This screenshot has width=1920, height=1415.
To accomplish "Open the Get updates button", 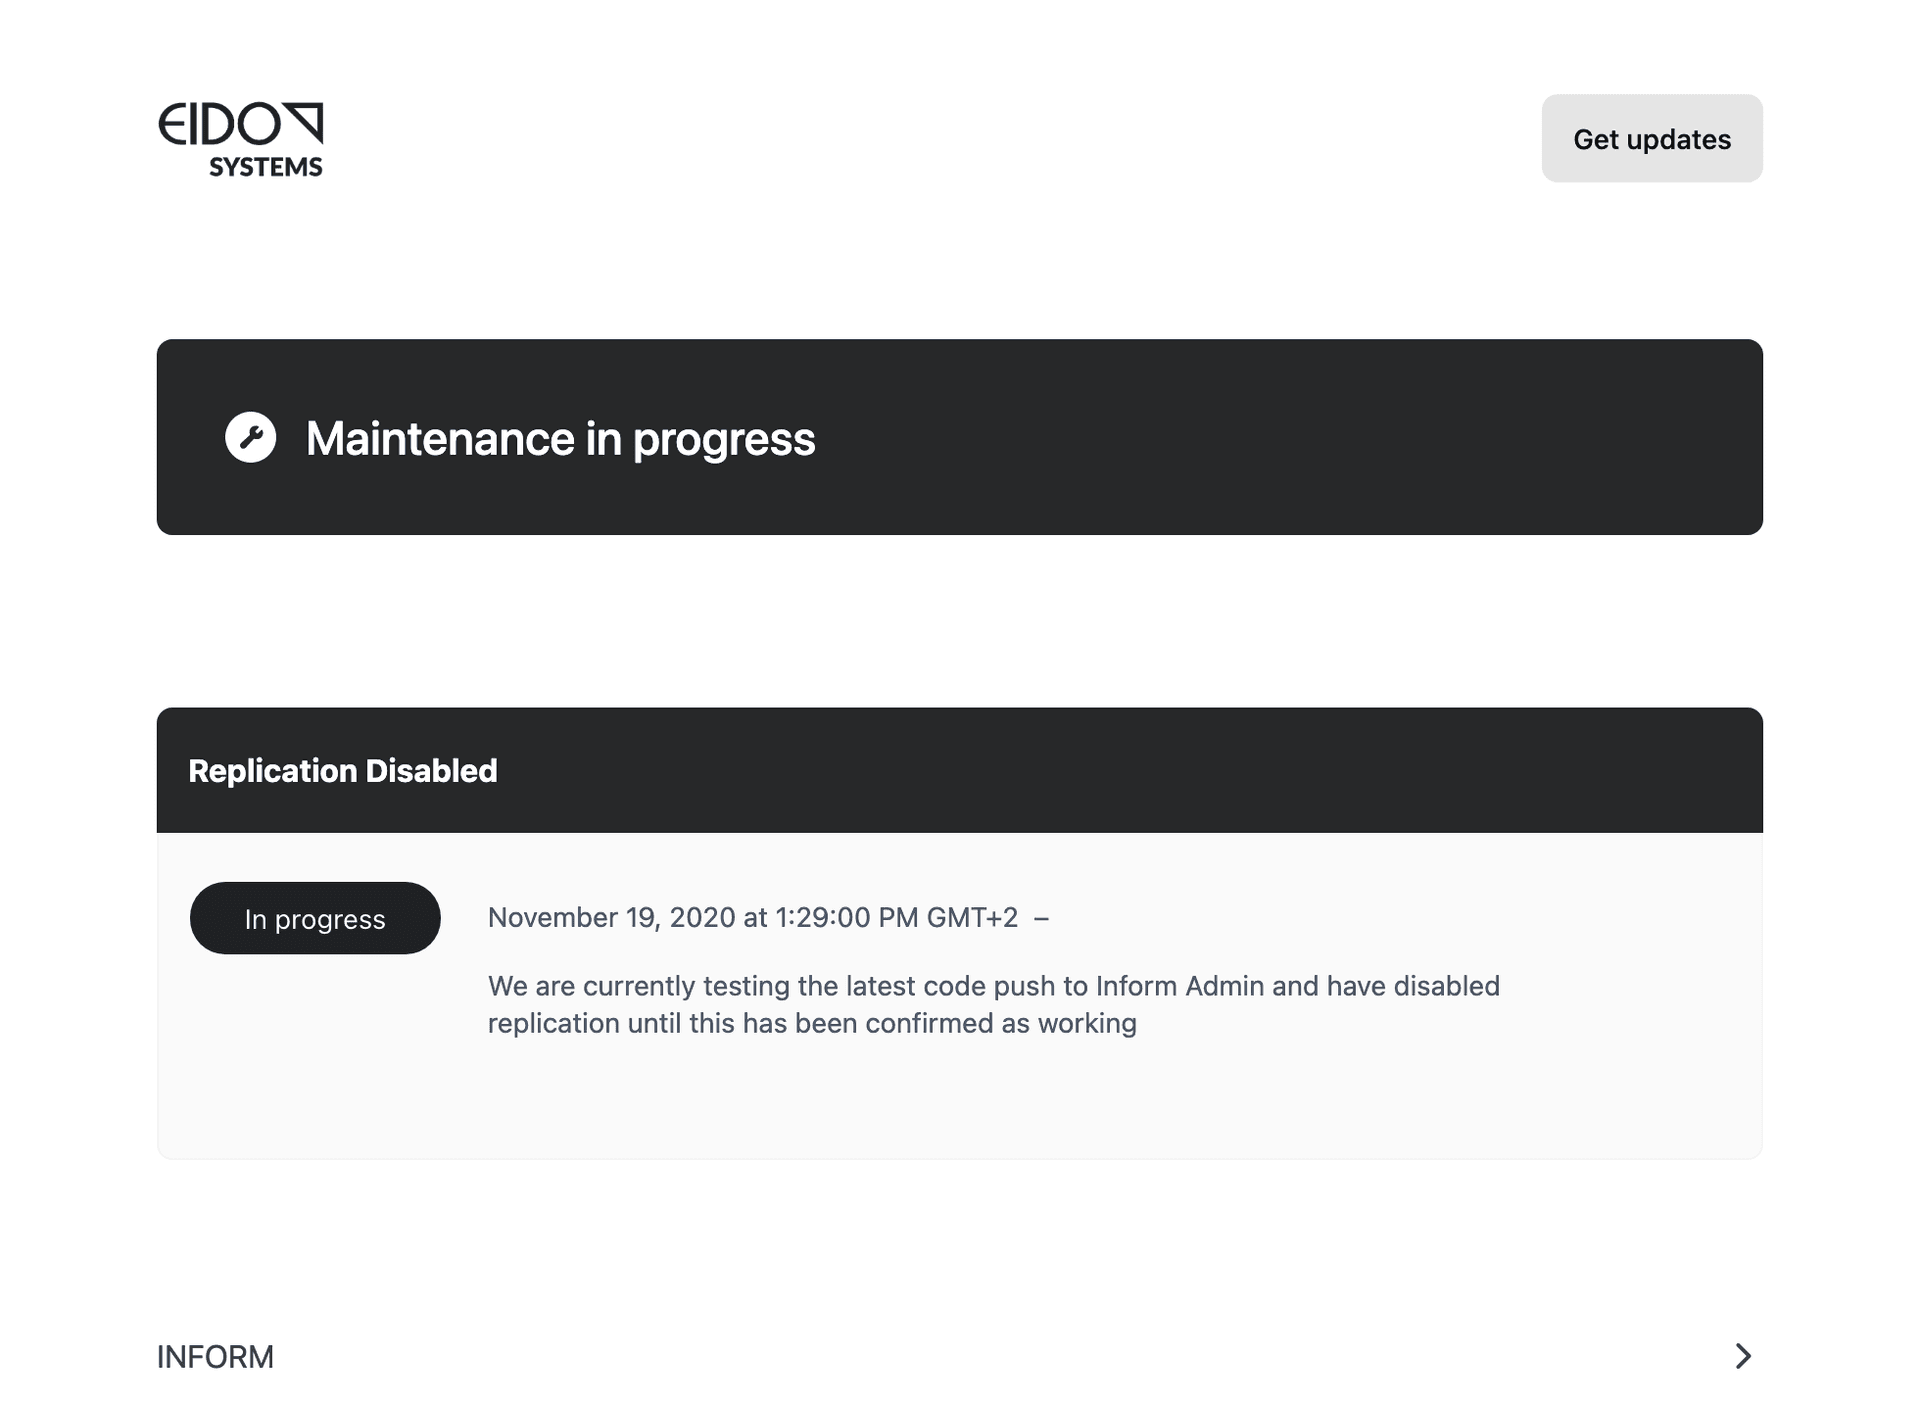I will coord(1652,138).
